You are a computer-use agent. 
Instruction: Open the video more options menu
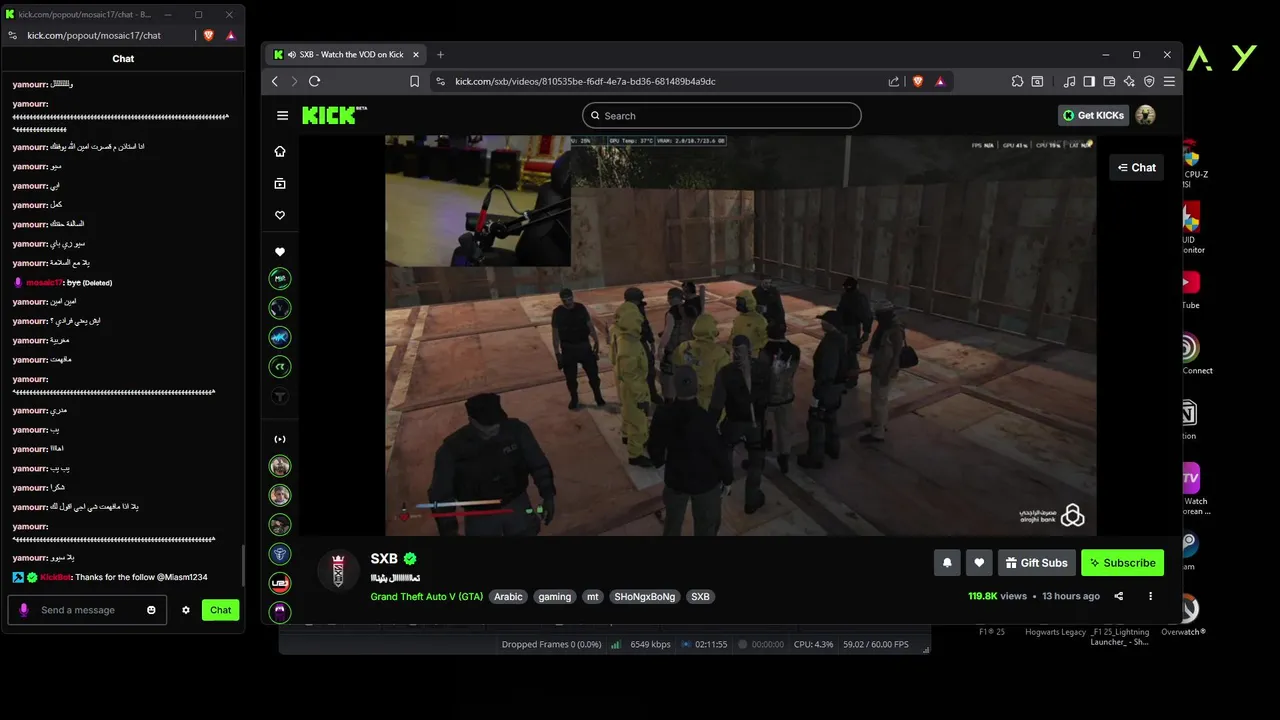pos(1150,596)
